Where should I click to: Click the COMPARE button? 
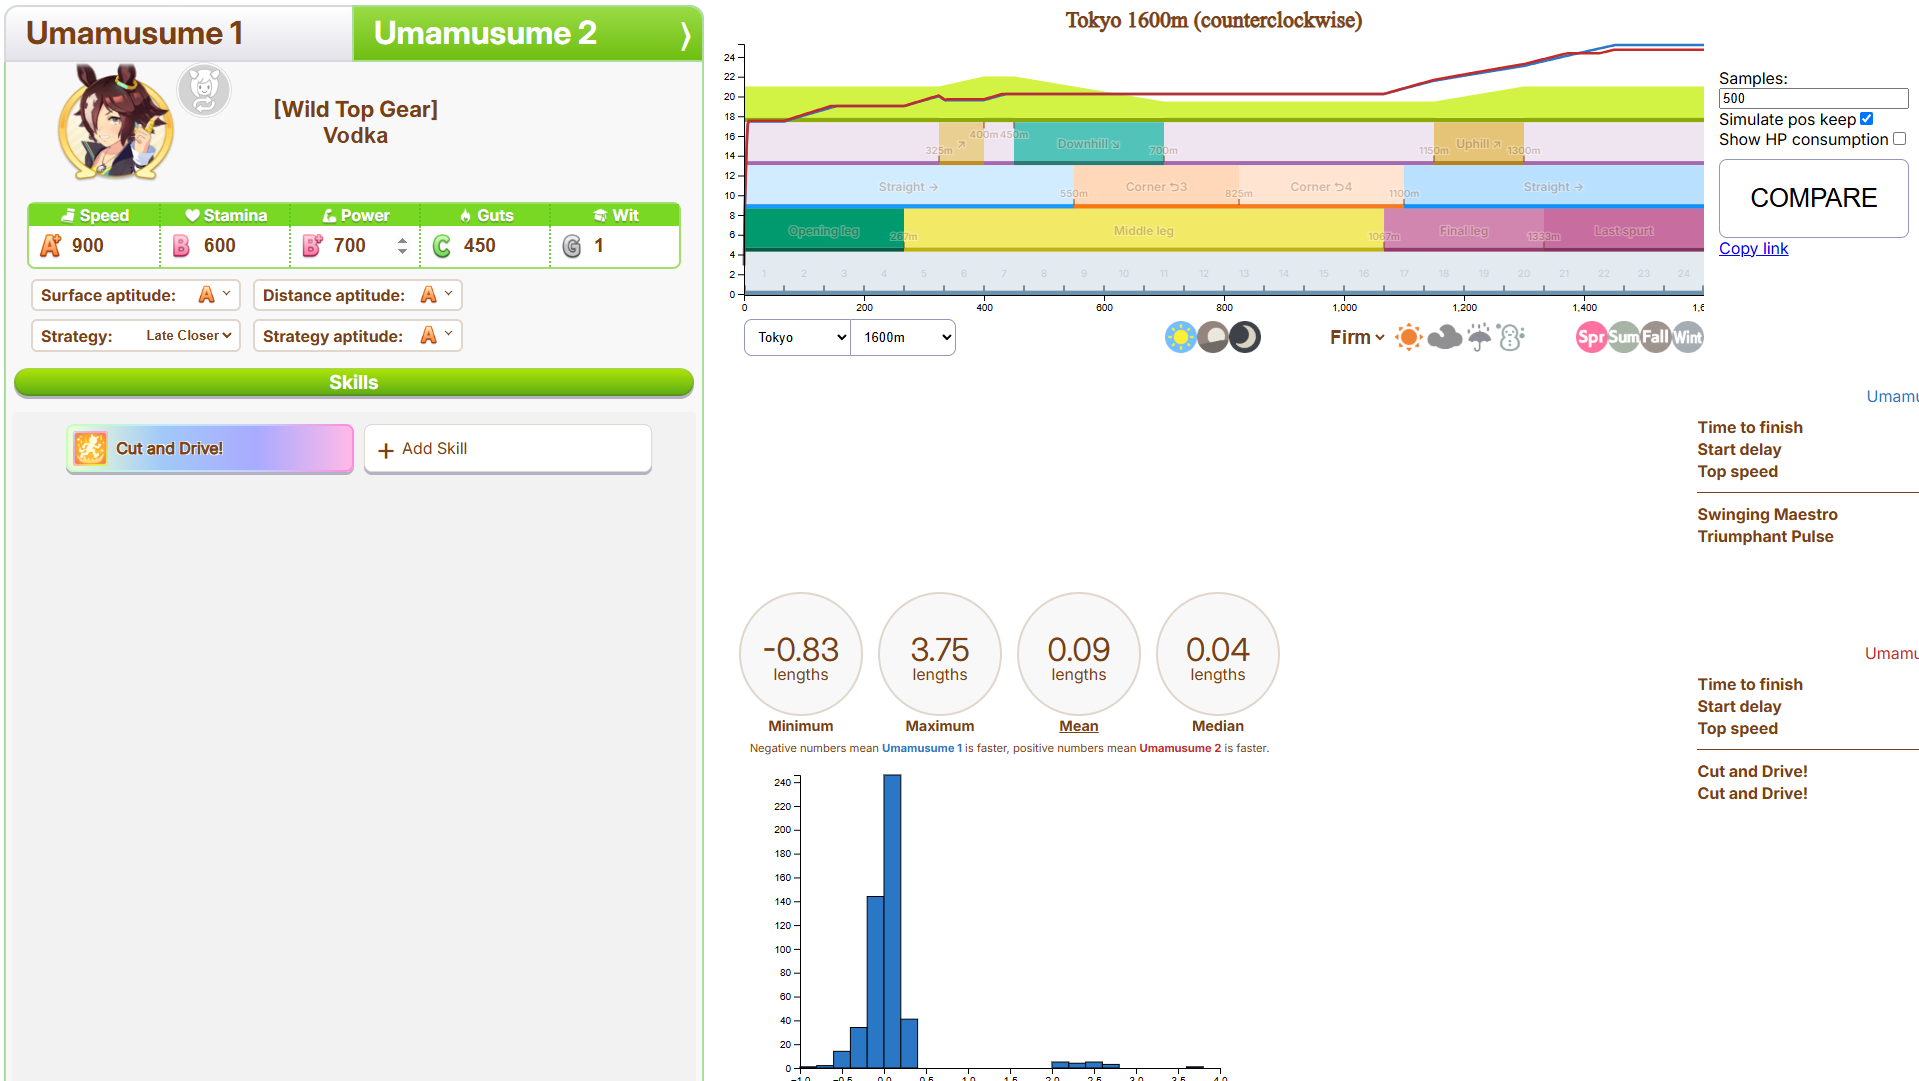click(1813, 198)
